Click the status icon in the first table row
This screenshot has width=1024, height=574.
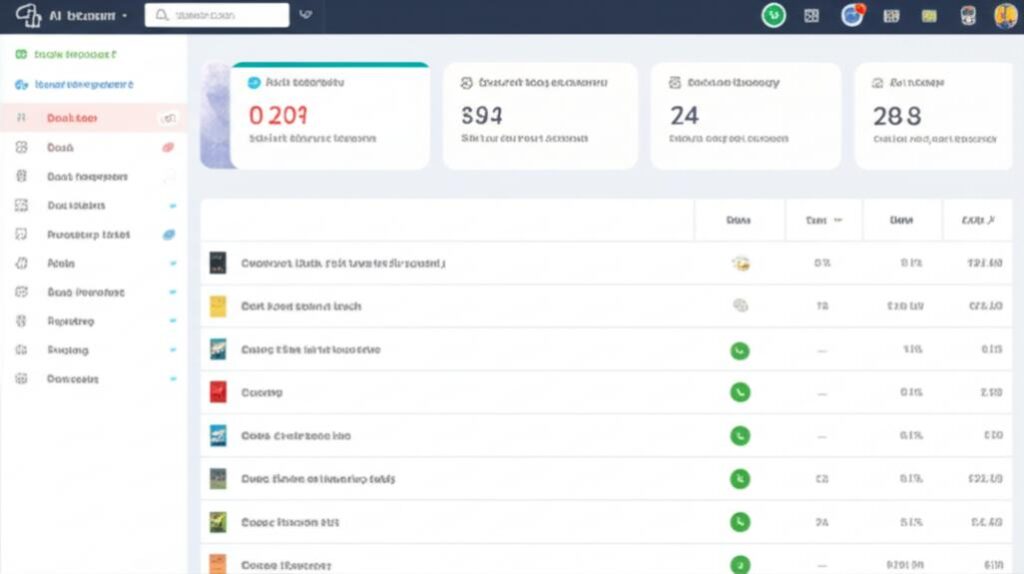pos(740,264)
